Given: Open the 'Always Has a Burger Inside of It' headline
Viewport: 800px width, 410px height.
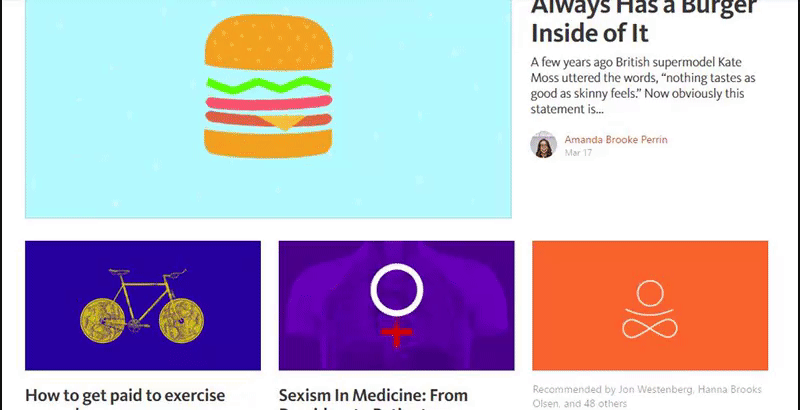Looking at the screenshot, I should (x=643, y=20).
